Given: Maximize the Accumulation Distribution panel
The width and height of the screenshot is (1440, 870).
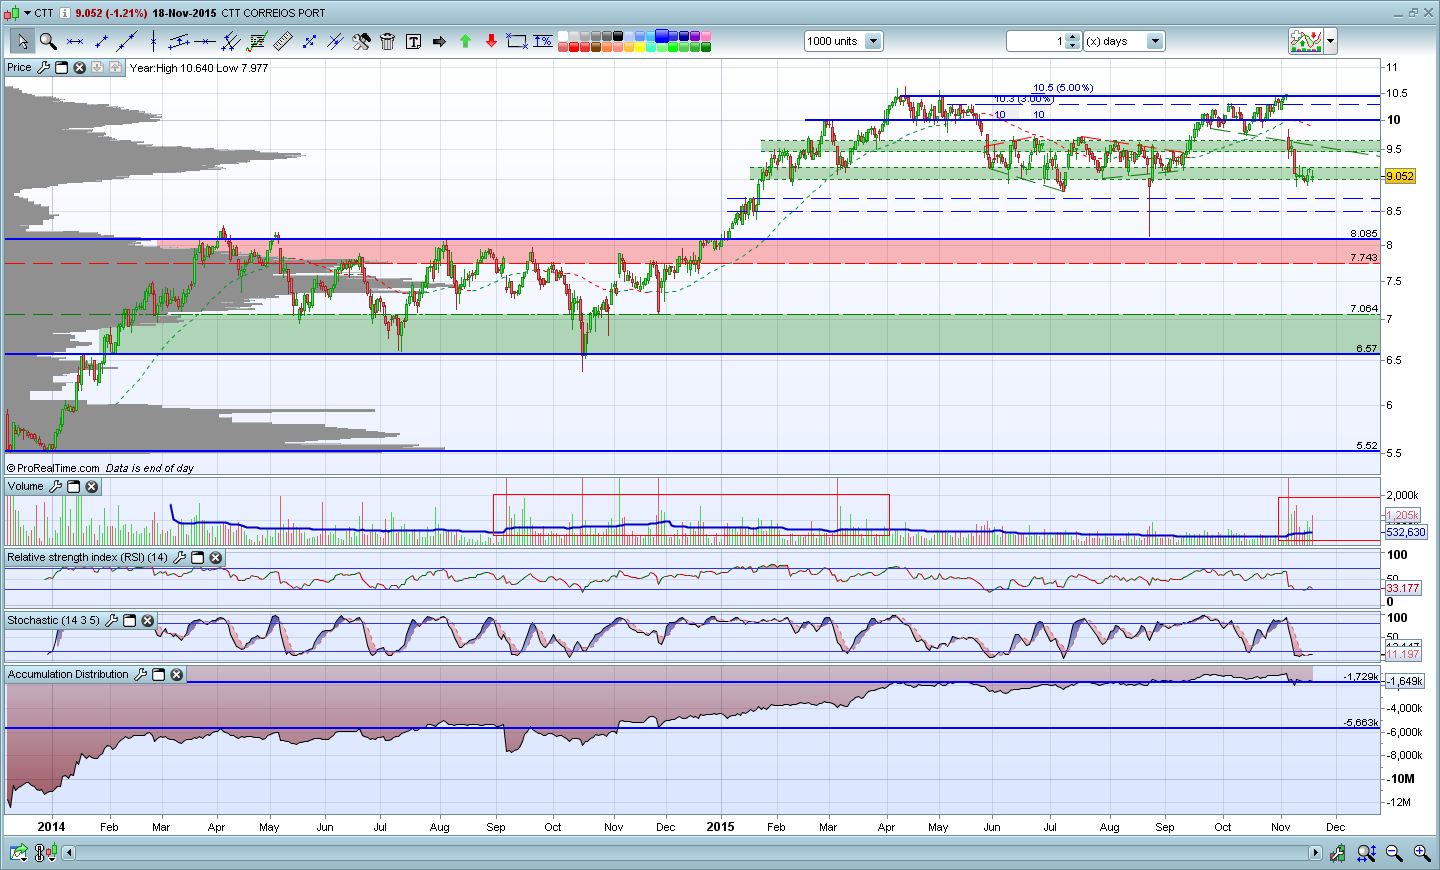Looking at the screenshot, I should pyautogui.click(x=159, y=675).
